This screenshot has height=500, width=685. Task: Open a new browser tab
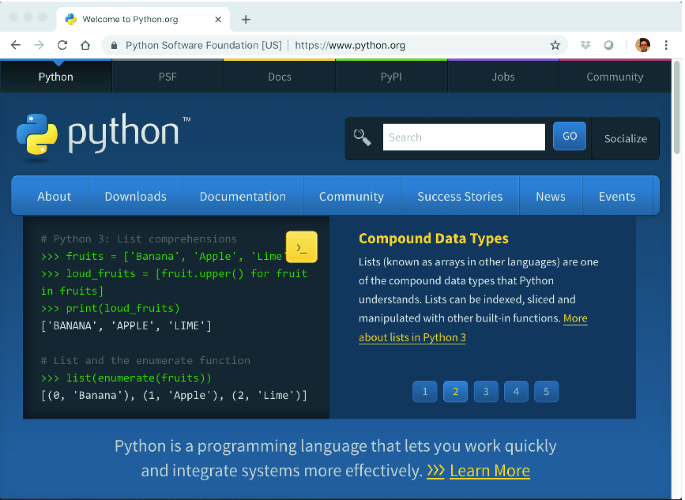pos(246,19)
